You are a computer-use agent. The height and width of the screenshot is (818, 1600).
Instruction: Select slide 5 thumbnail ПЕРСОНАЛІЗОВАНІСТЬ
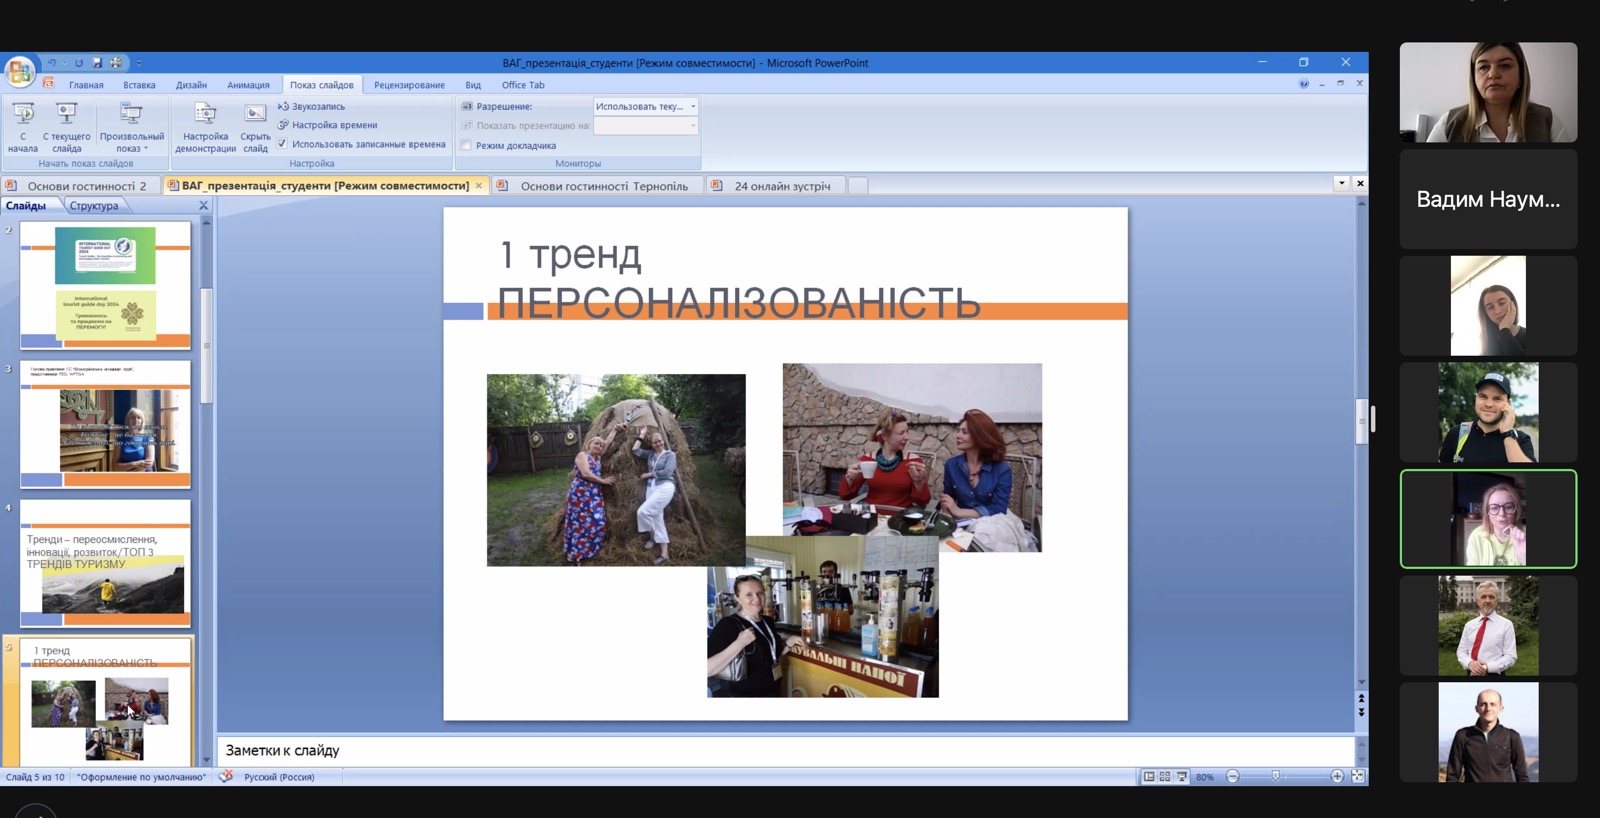tap(105, 702)
